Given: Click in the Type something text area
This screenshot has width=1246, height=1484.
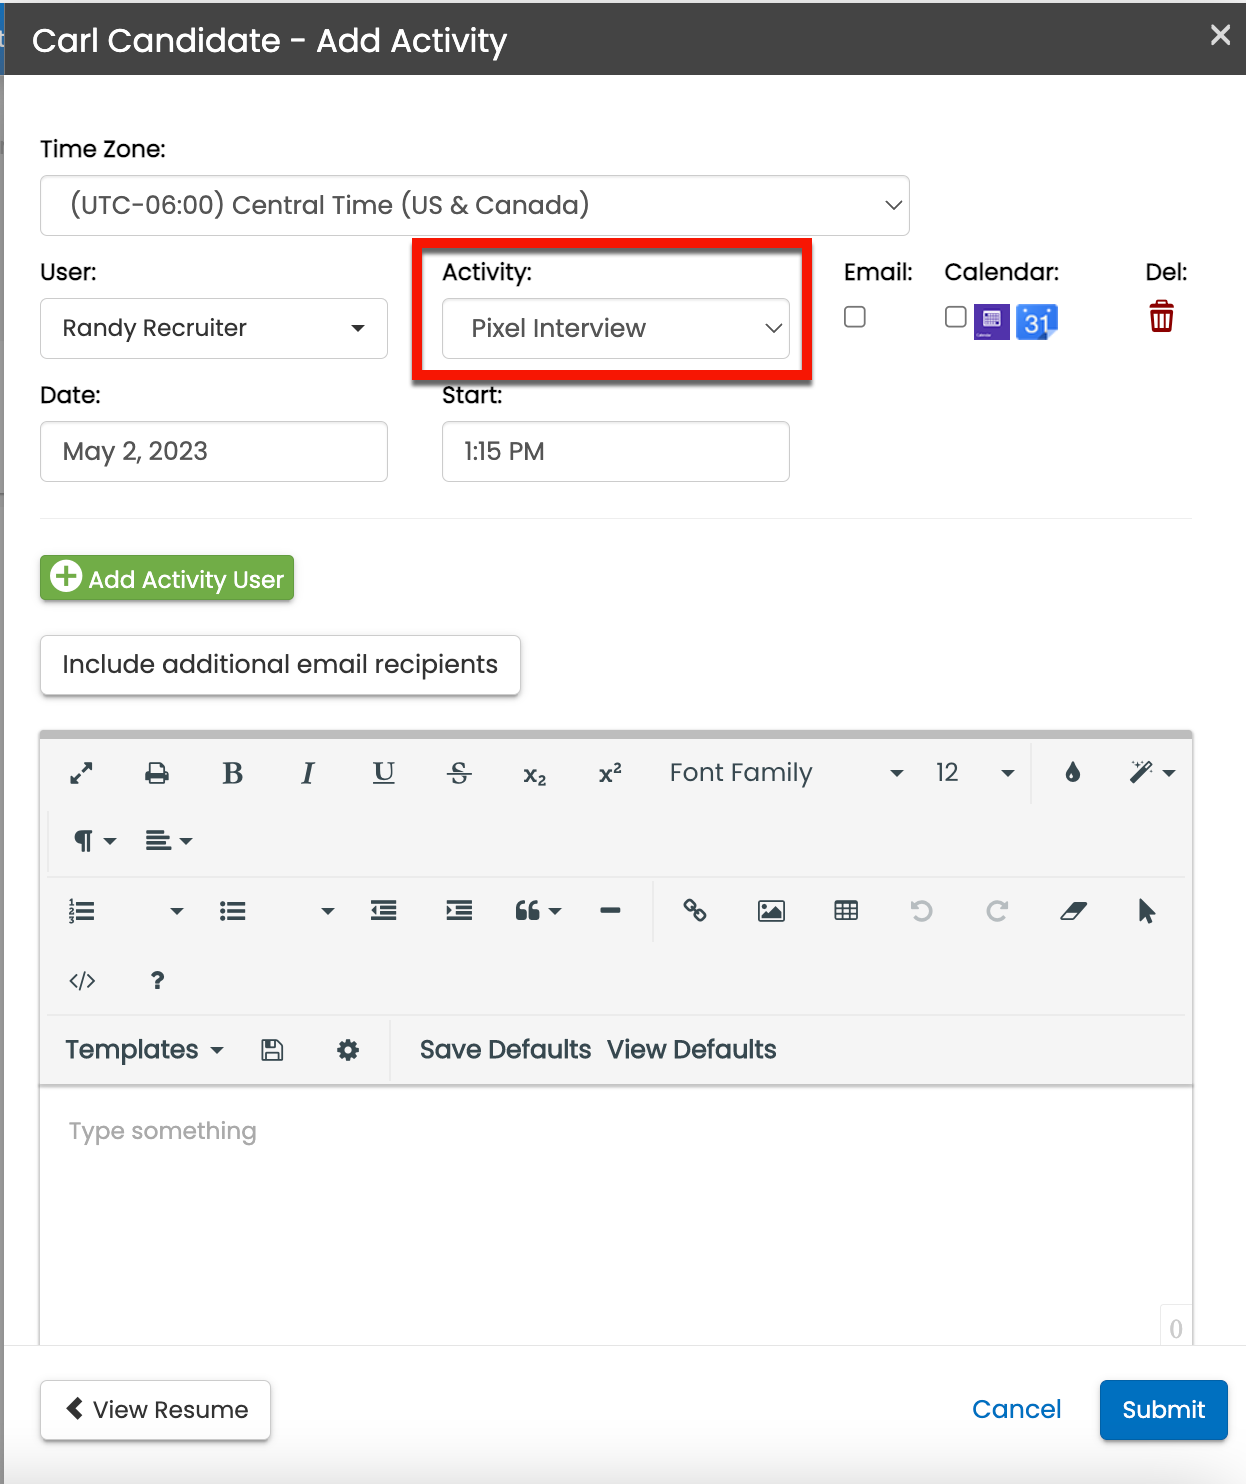Looking at the screenshot, I should [616, 1215].
